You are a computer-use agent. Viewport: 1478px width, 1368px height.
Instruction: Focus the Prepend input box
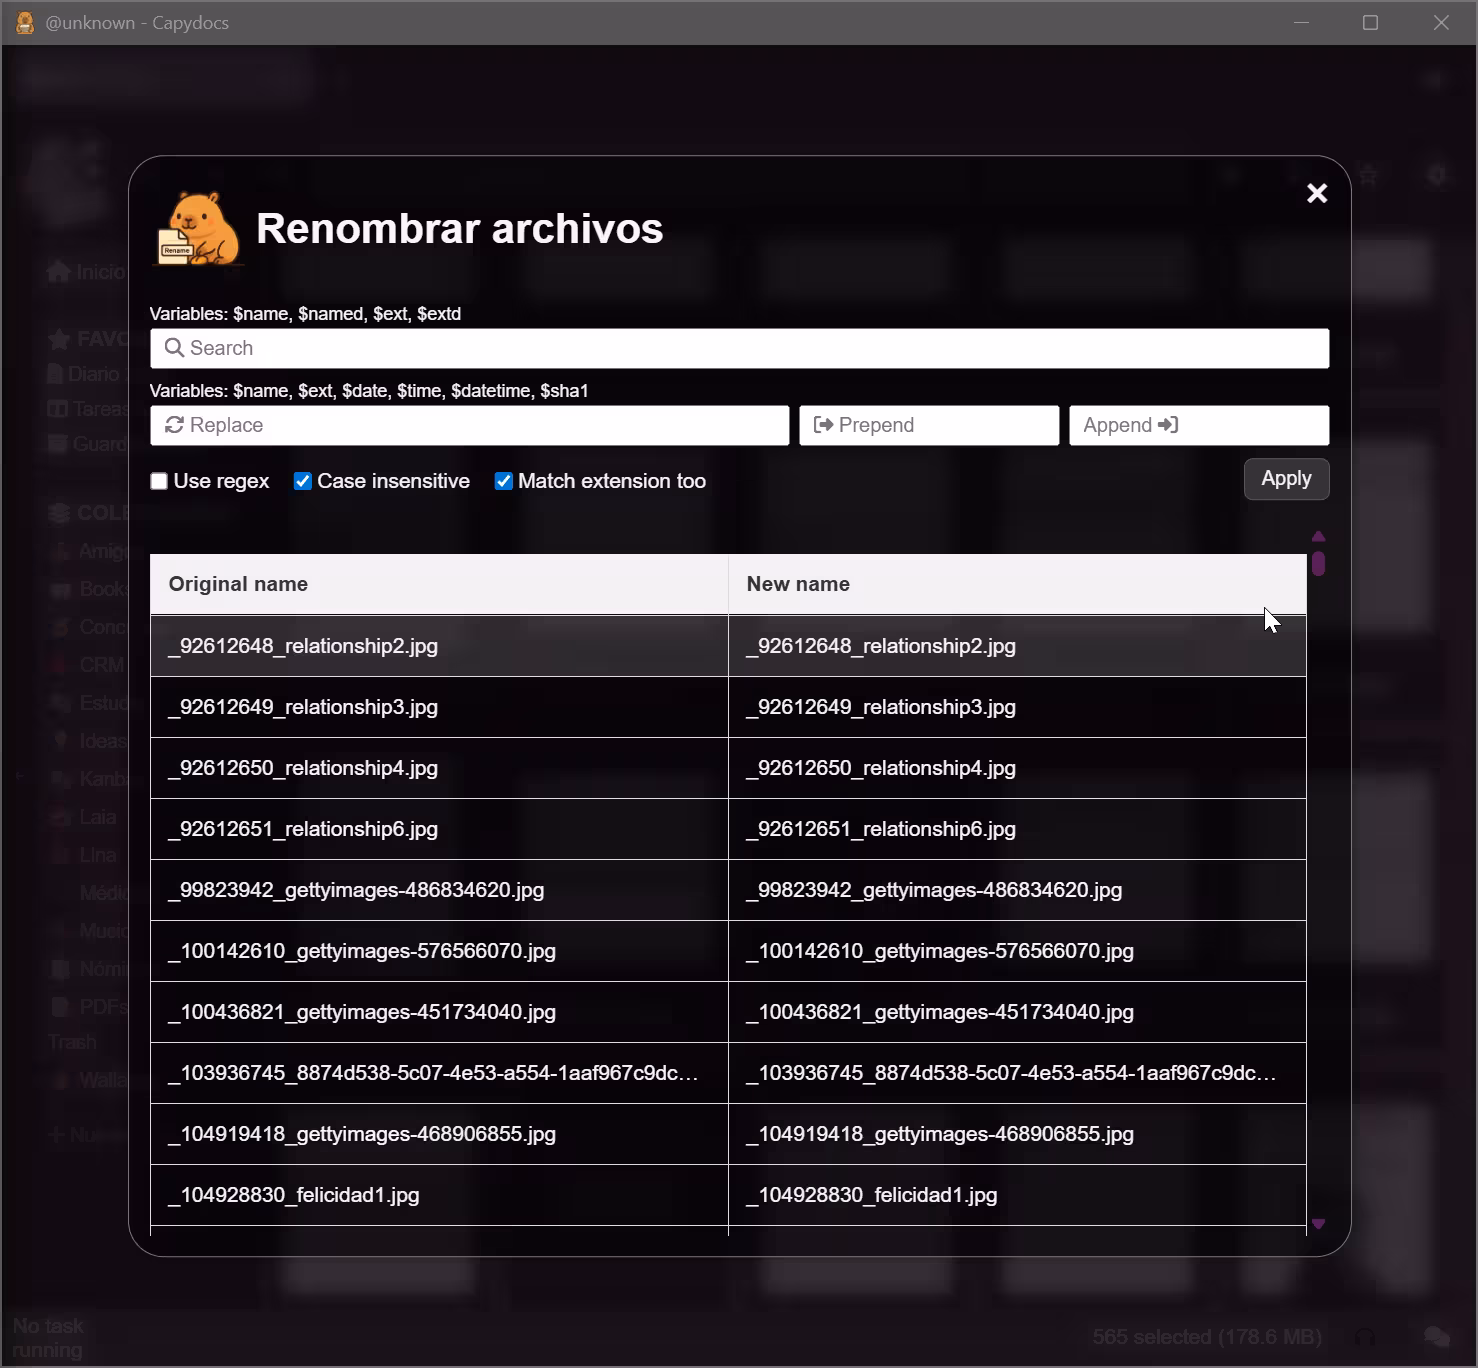pos(940,425)
